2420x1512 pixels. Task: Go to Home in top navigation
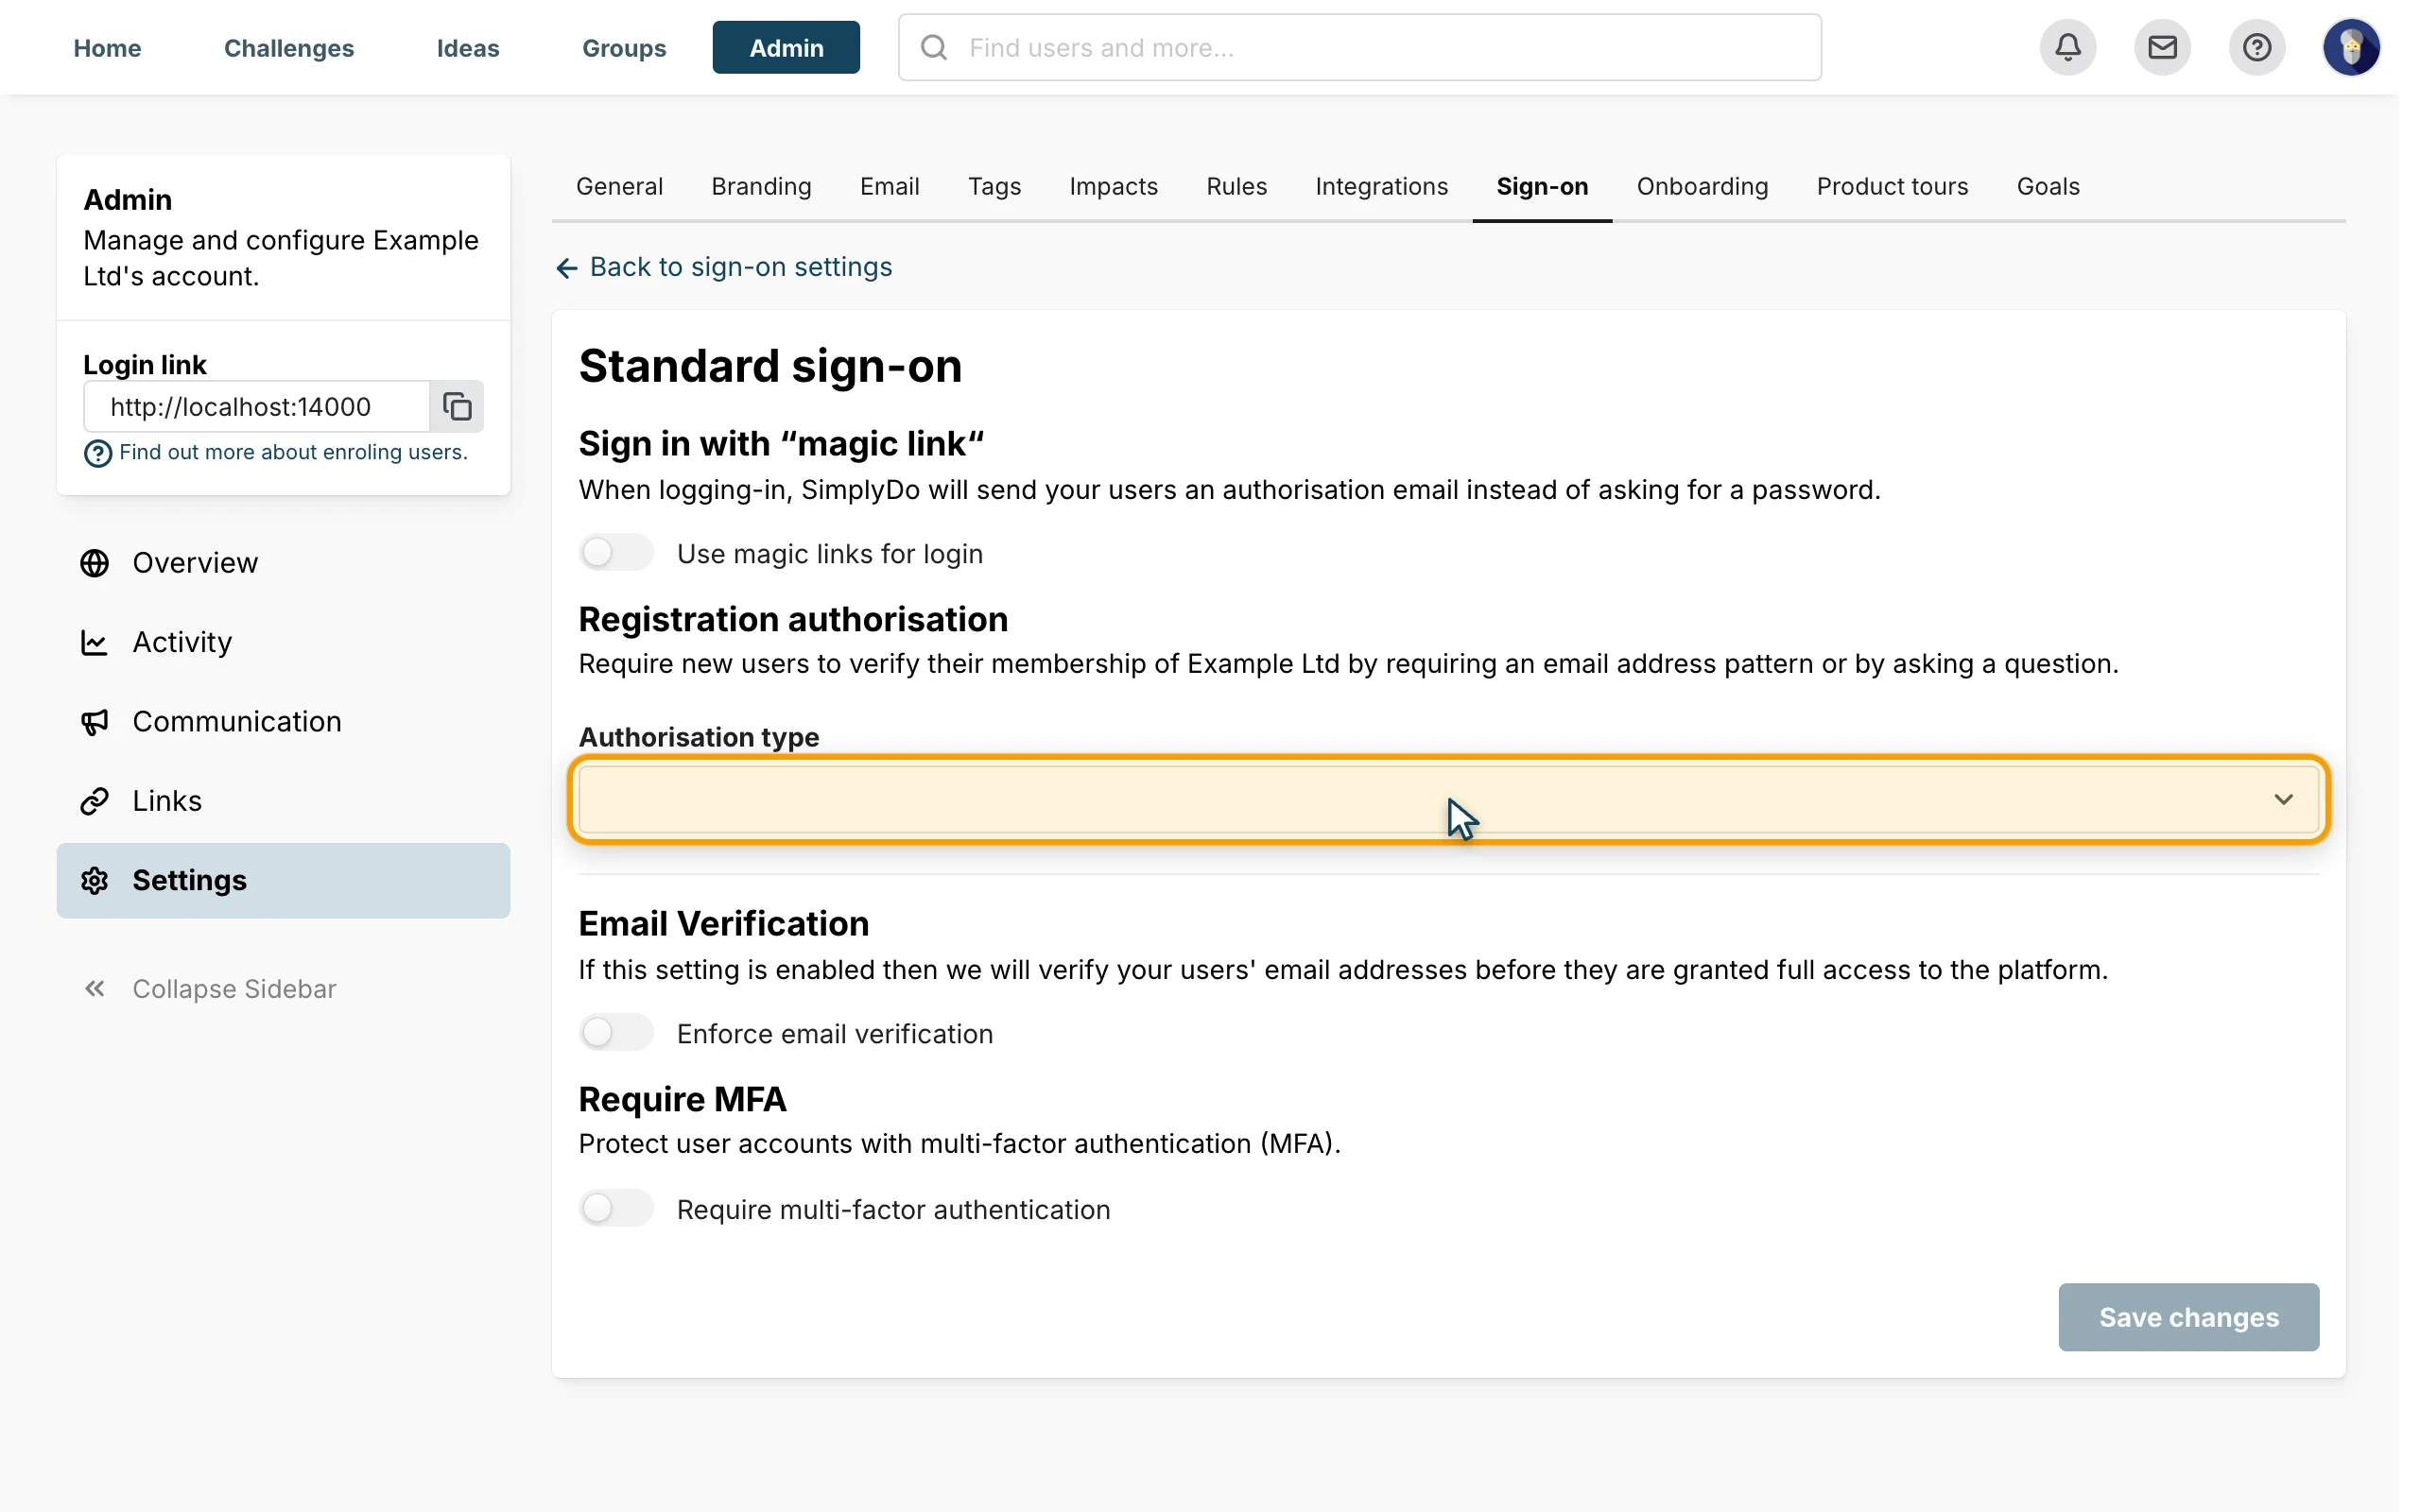click(x=107, y=47)
